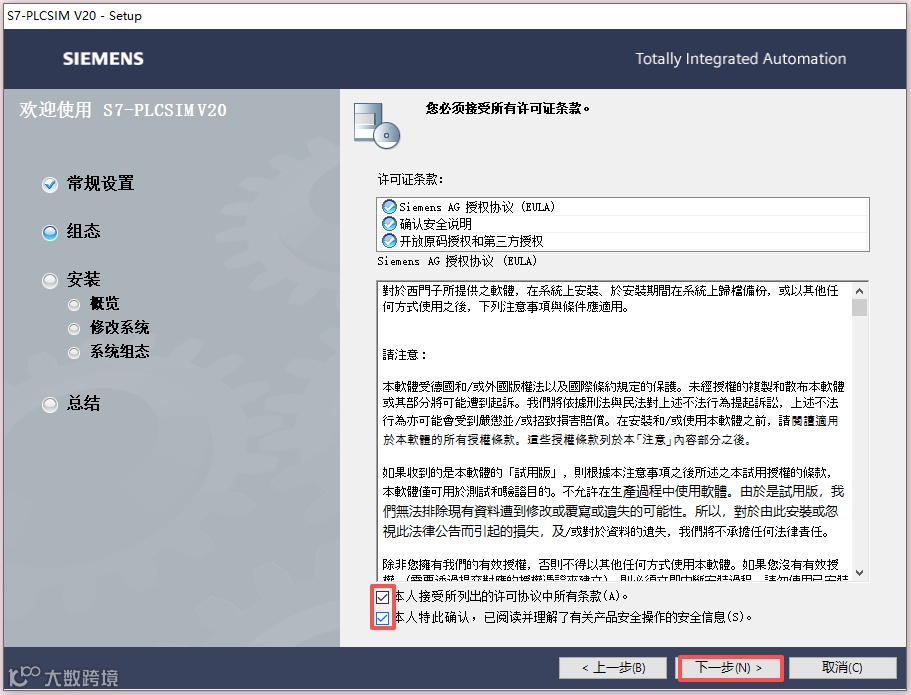Click scroll-down arrow of license text
The image size is (911, 695).
tap(860, 573)
